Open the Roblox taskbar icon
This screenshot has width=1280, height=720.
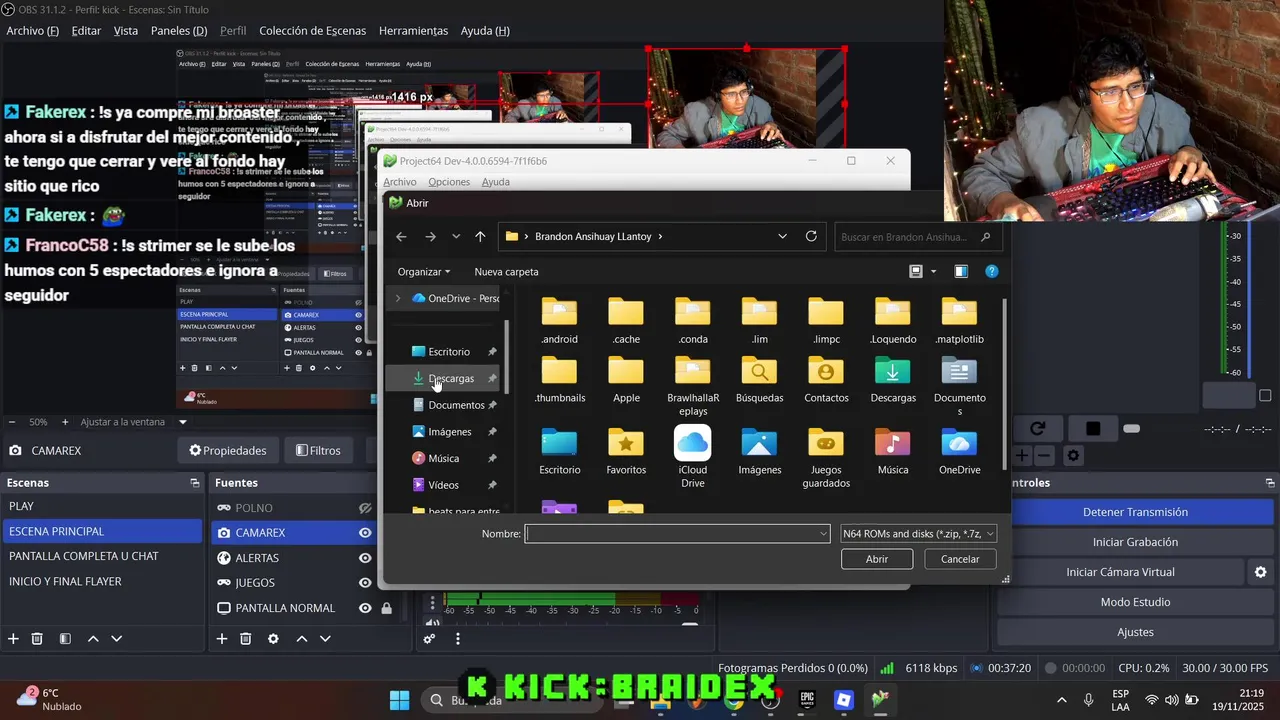843,700
